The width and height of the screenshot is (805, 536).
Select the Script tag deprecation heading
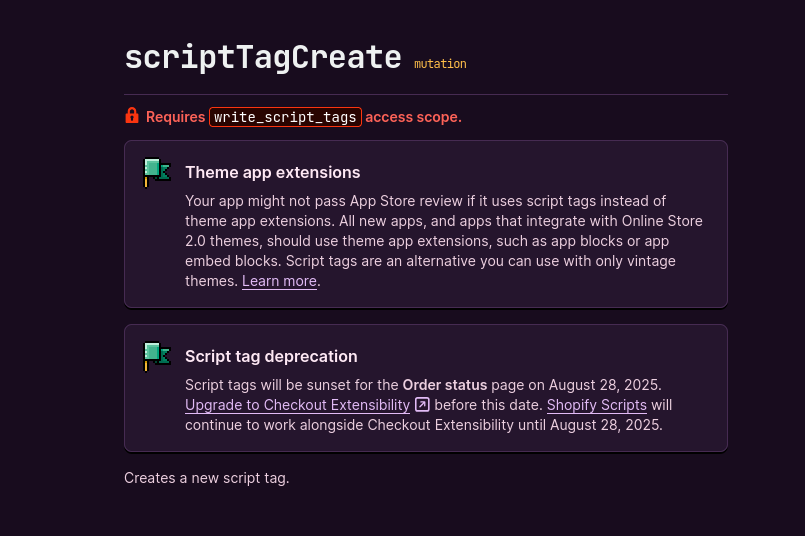tap(271, 356)
